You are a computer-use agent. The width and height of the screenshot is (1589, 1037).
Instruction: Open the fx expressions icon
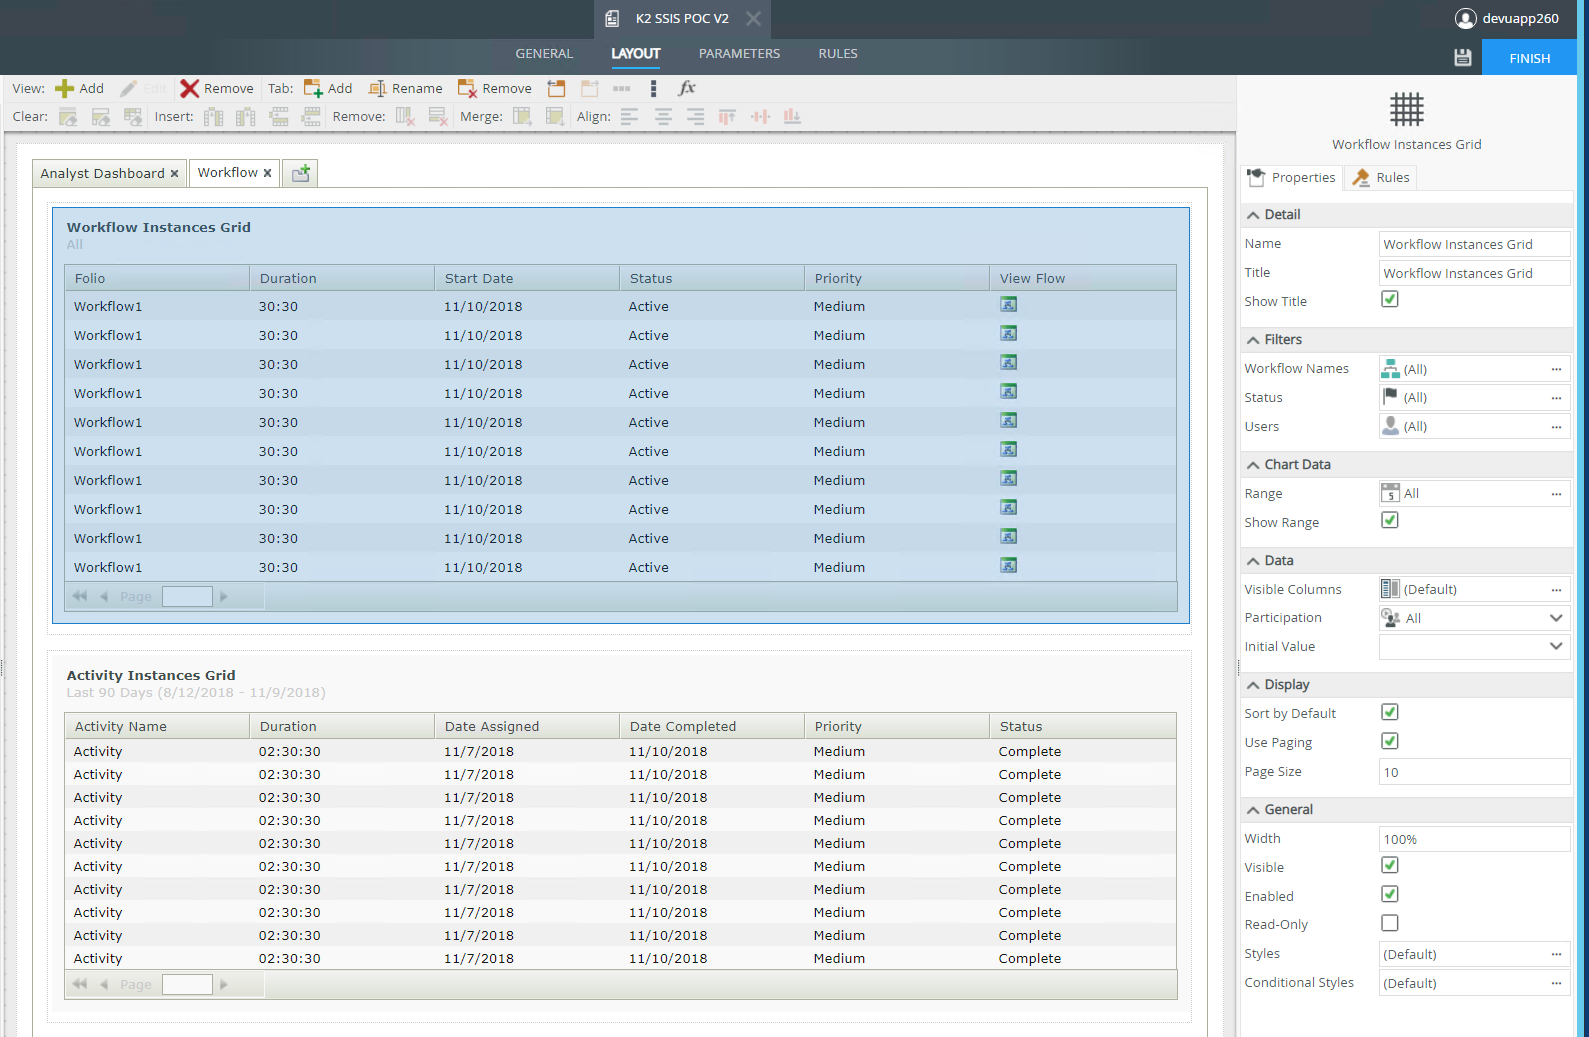coord(687,89)
